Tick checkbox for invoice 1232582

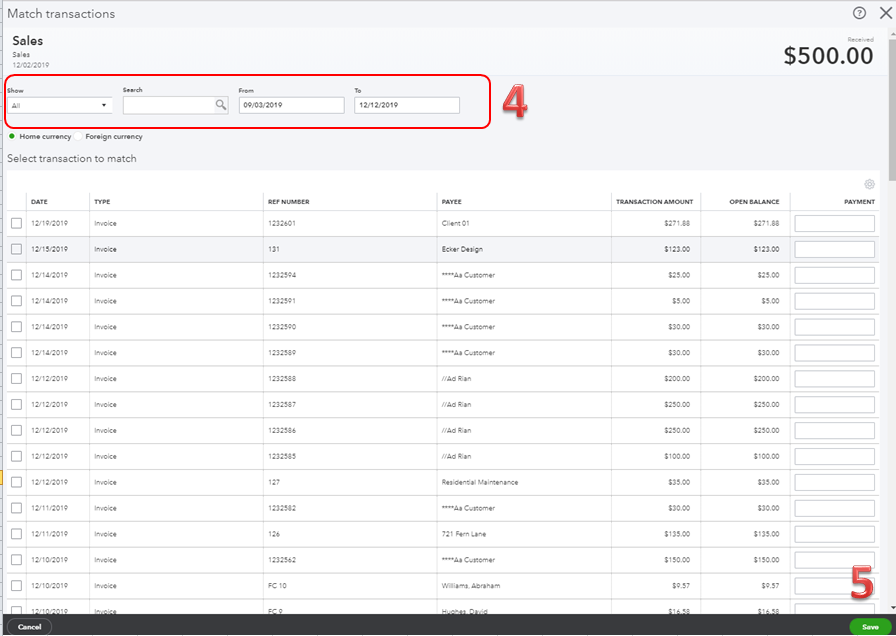click(x=17, y=508)
